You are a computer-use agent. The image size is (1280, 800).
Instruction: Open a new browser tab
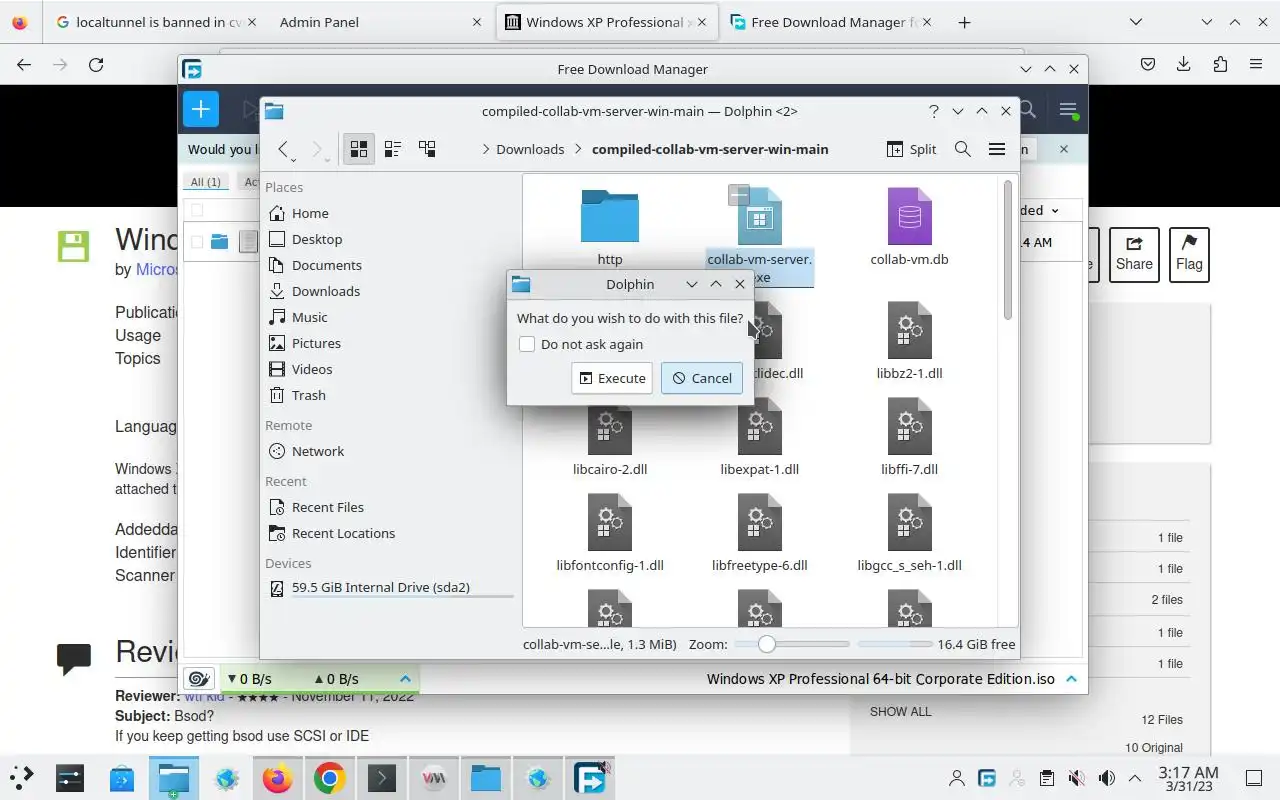pos(964,22)
